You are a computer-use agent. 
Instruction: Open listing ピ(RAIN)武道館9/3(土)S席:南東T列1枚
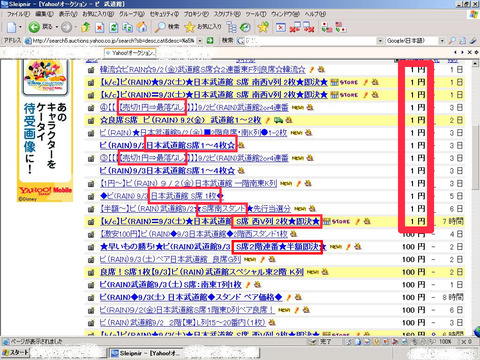pos(171,285)
